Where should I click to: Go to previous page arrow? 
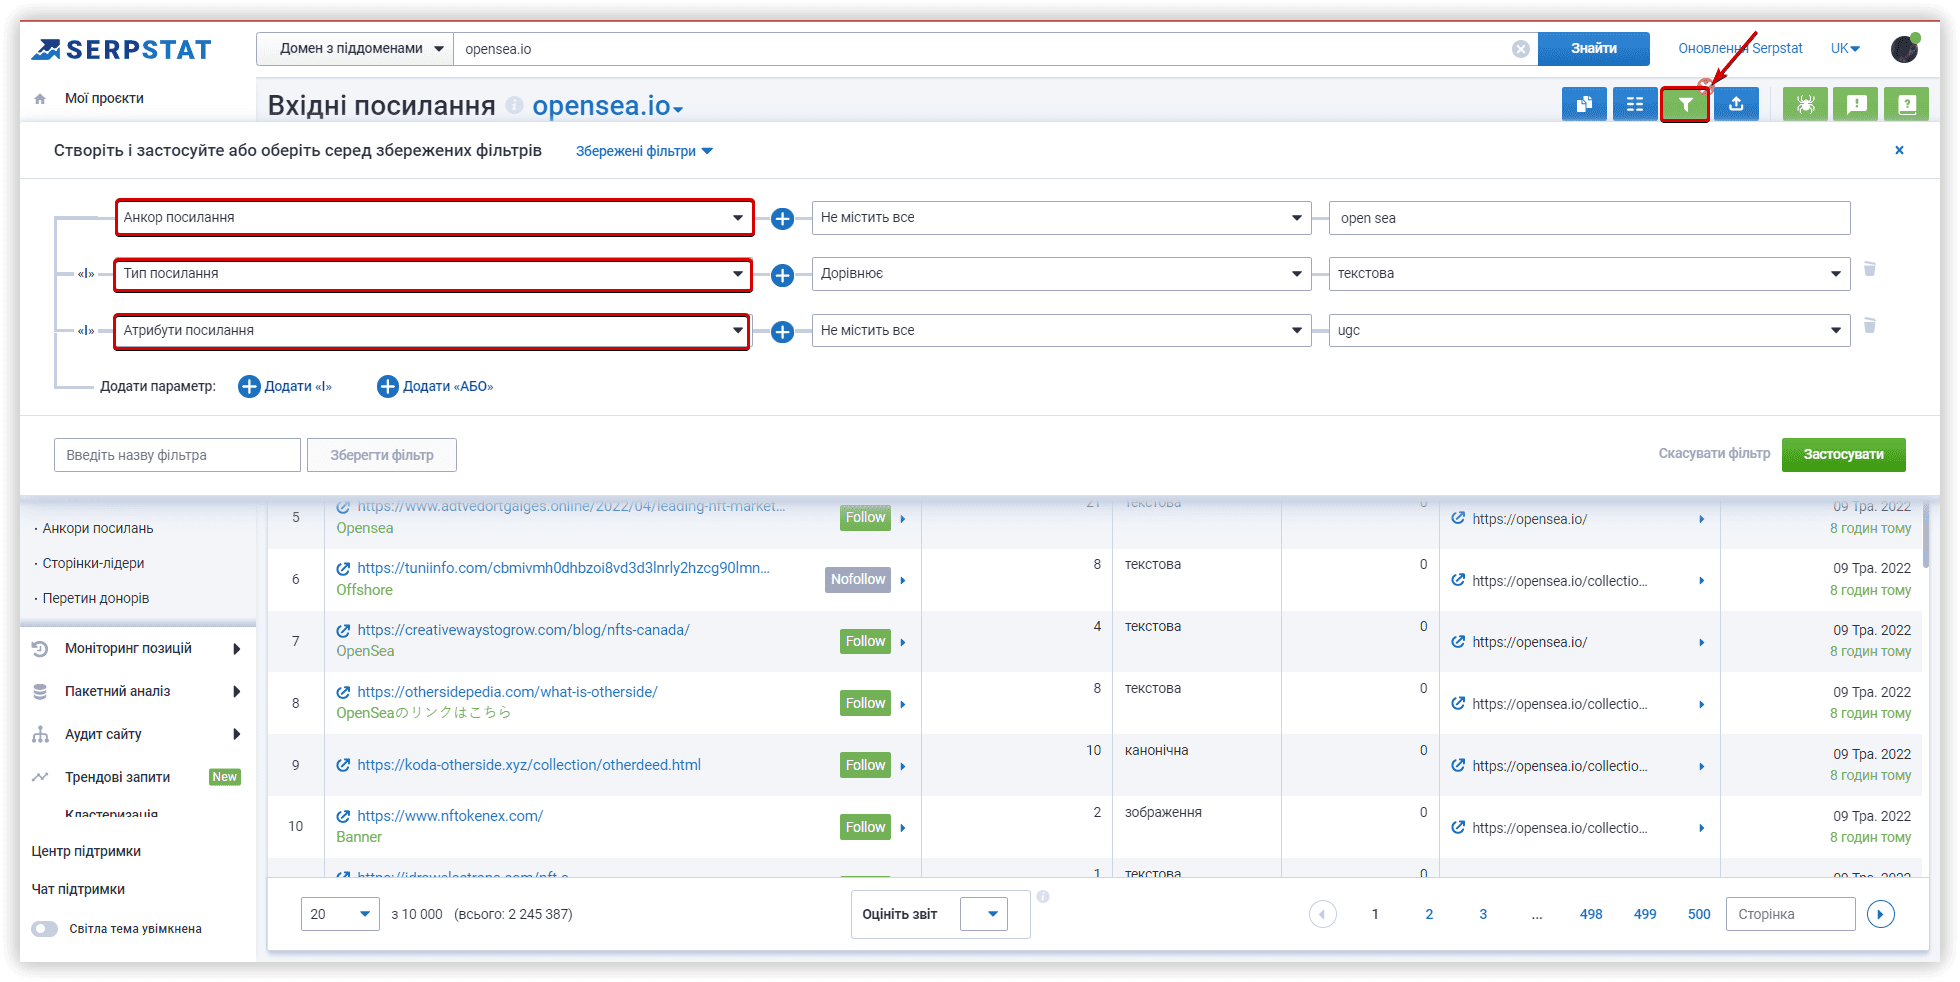click(x=1323, y=914)
